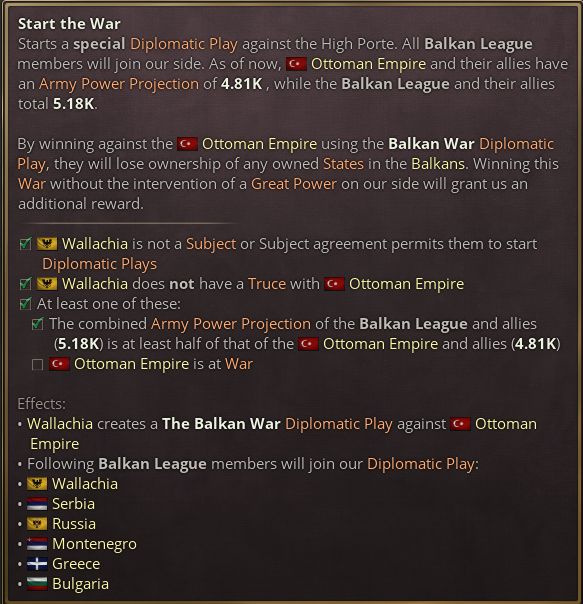Click the unchecked Ottoman Empire at War checkbox
Viewport: 583px width, 604px height.
[x=37, y=364]
